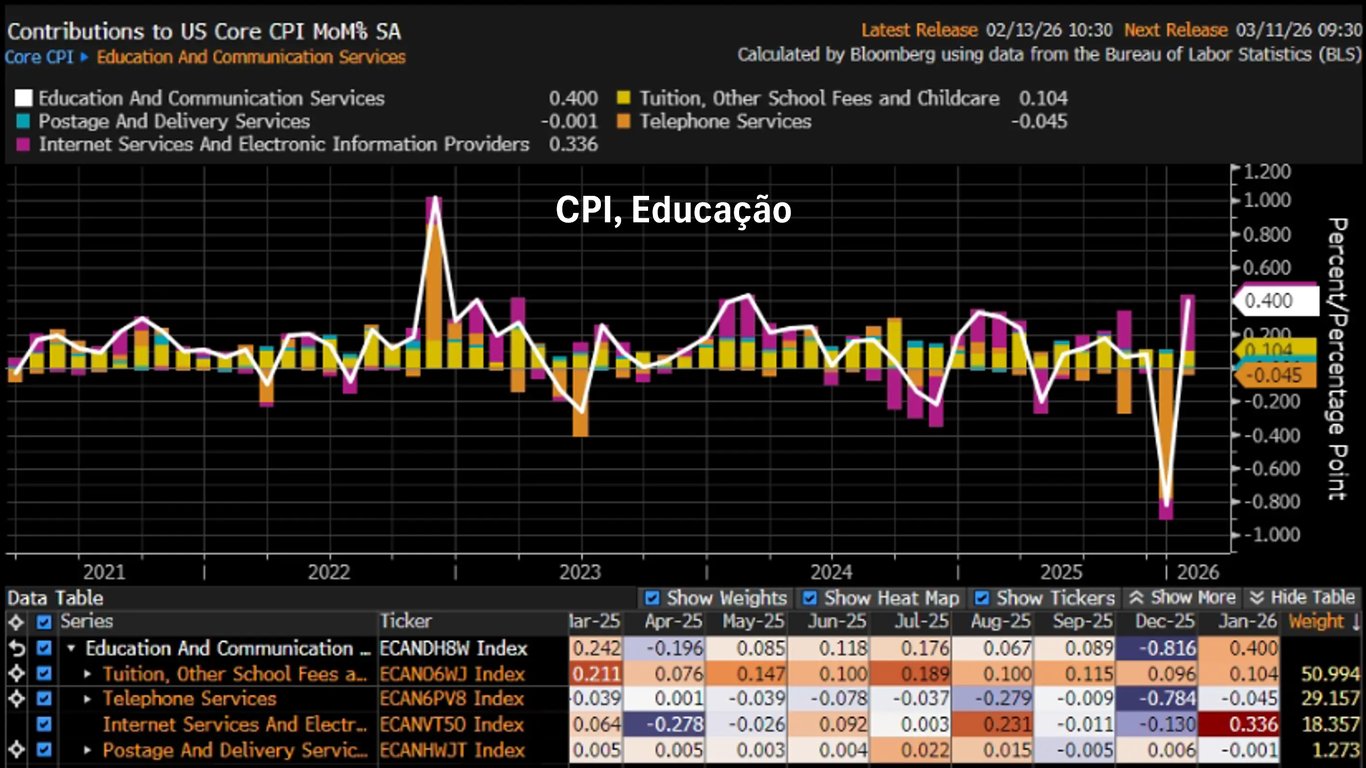The height and width of the screenshot is (768, 1366).
Task: Click the magenta Internet Services legend swatch
Action: [x=23, y=145]
